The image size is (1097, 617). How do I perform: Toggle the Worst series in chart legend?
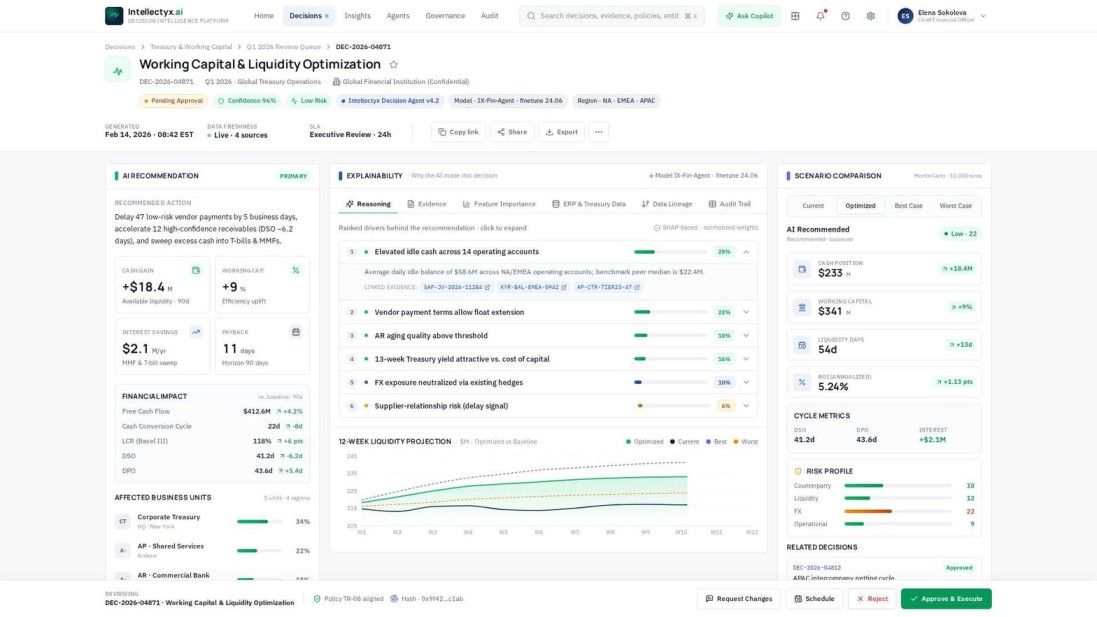745,441
